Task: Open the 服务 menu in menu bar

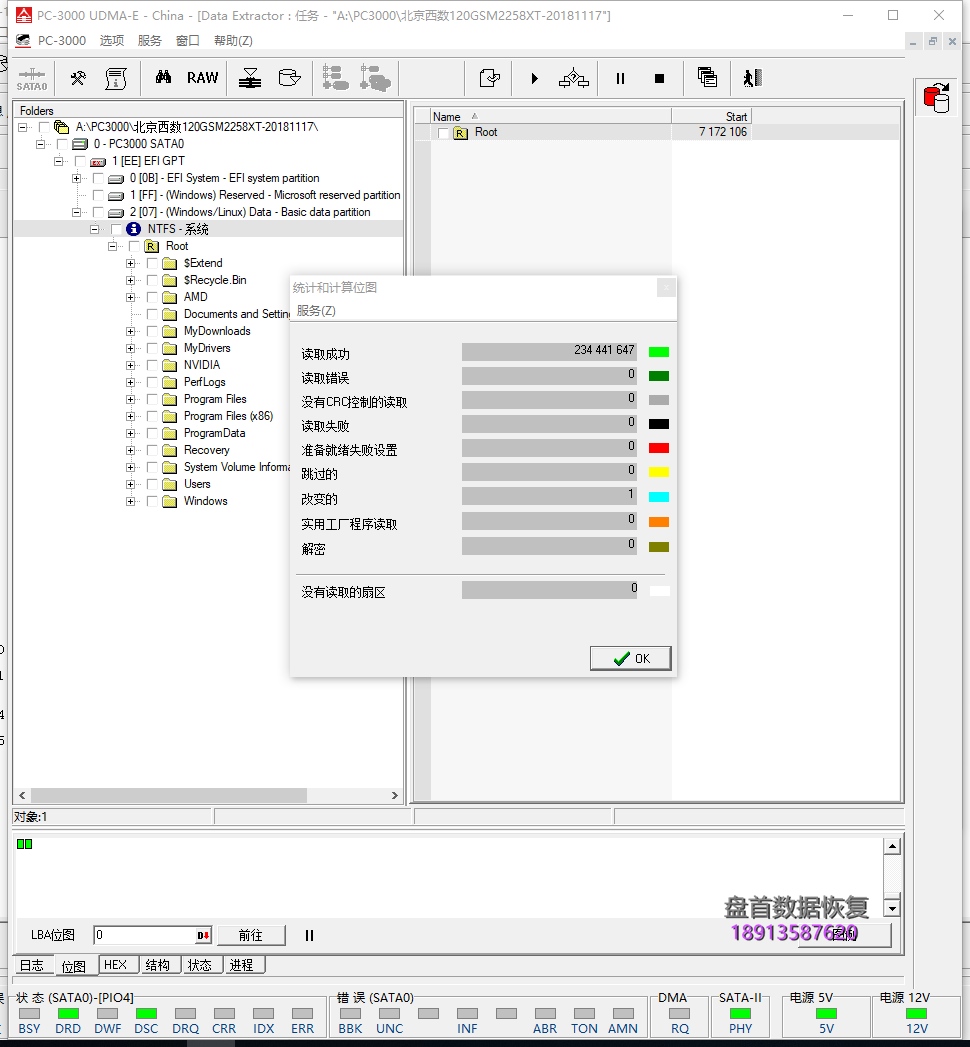Action: (x=149, y=41)
